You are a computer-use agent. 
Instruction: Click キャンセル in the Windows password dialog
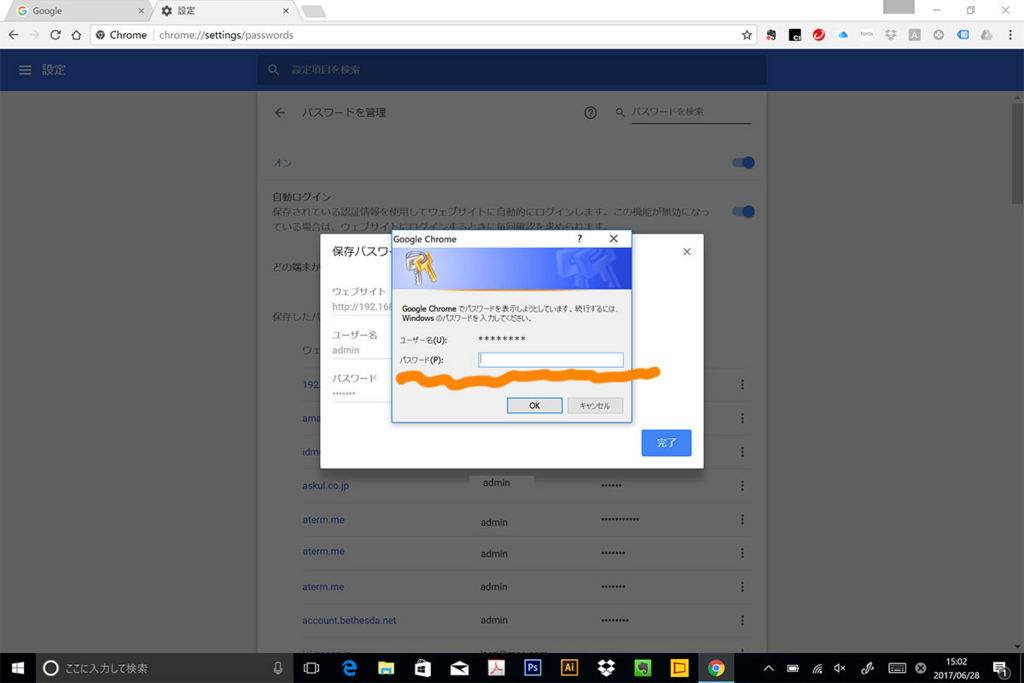[x=594, y=405]
